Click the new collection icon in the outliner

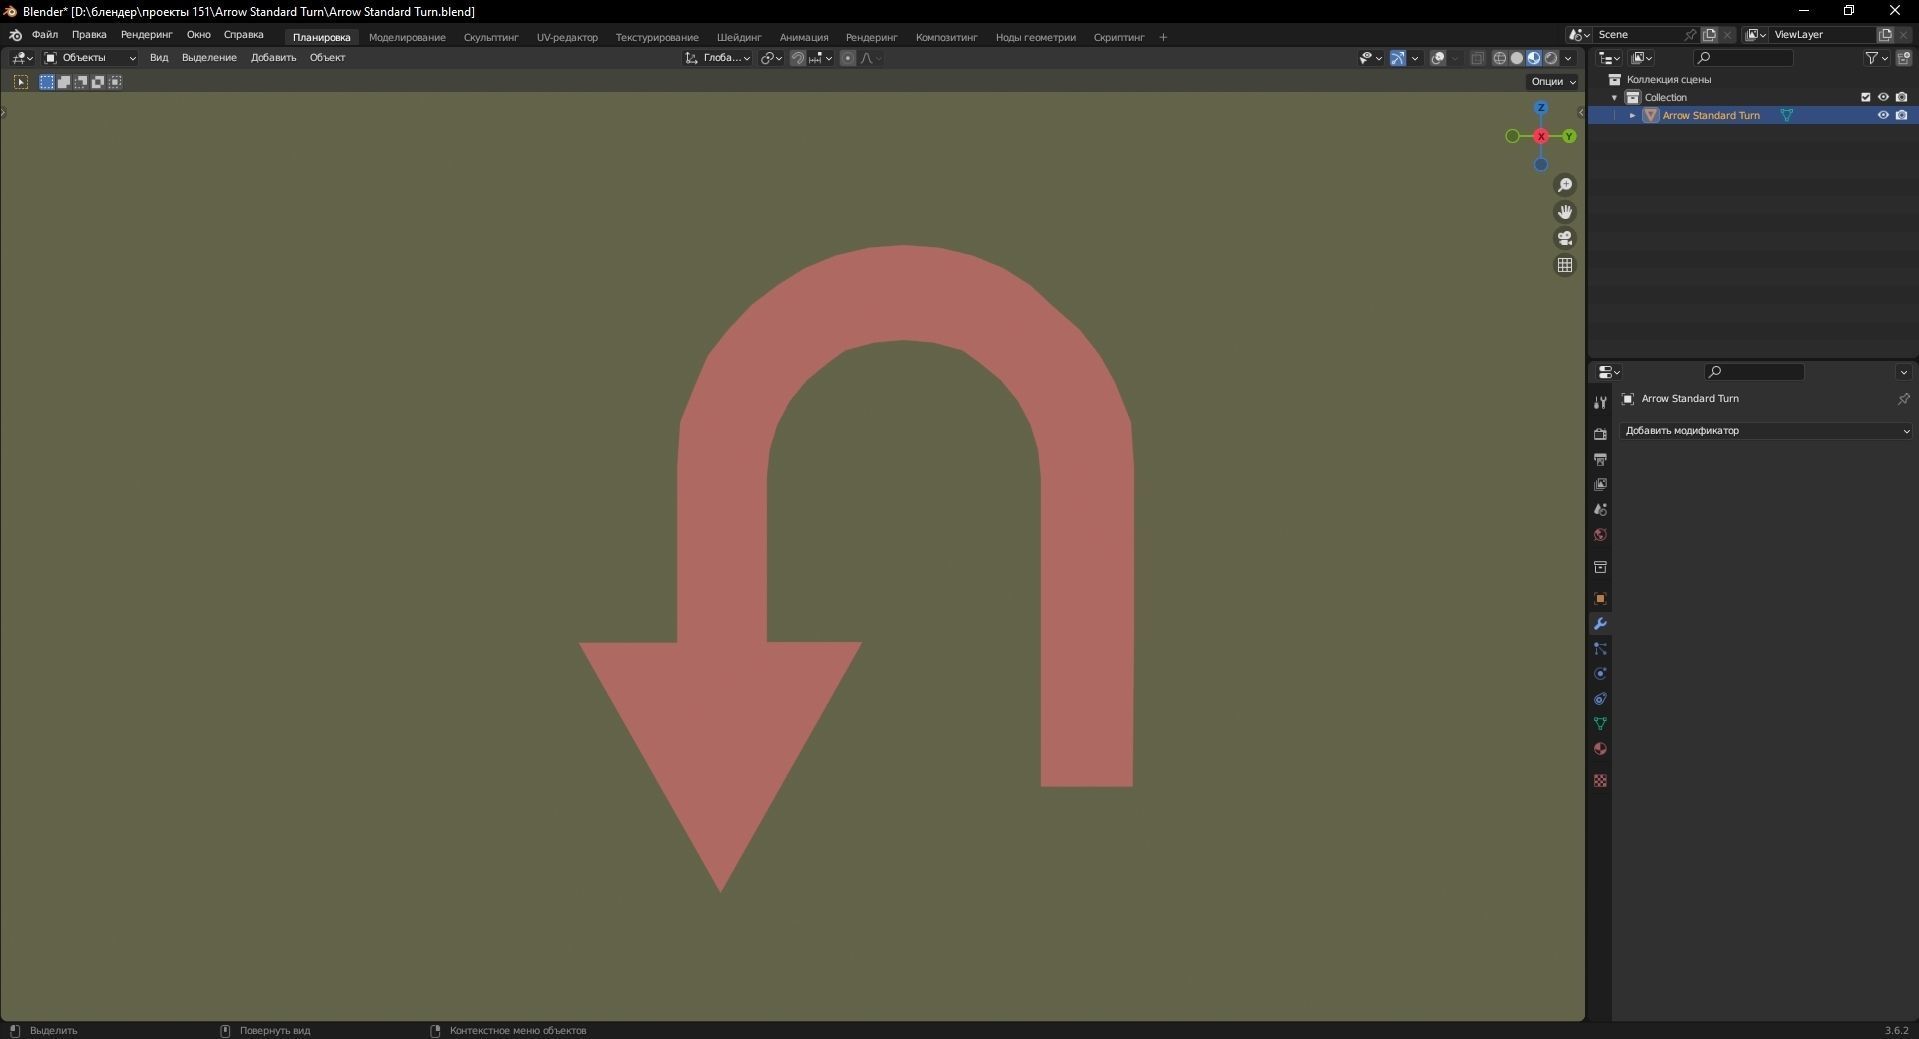(x=1903, y=58)
